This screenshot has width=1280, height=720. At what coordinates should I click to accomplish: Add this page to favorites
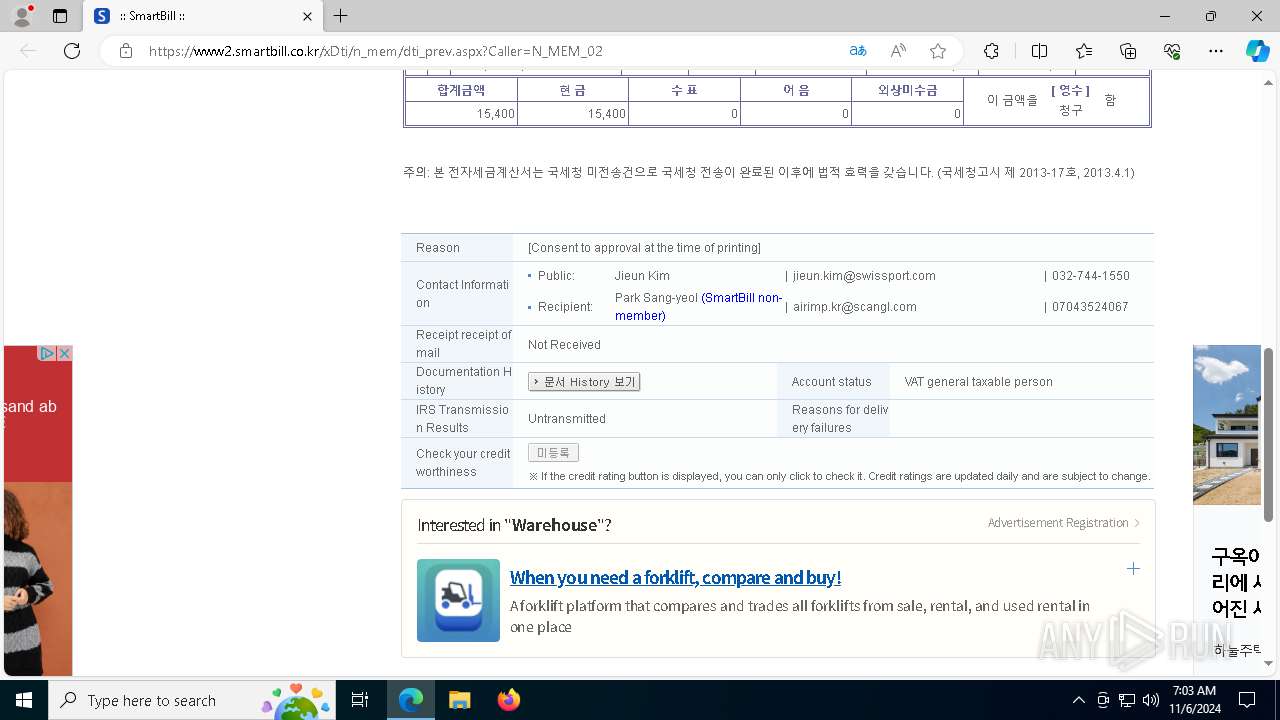tap(937, 51)
